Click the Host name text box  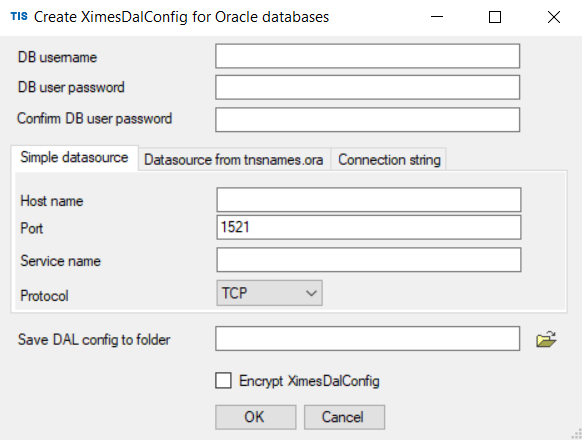click(x=369, y=200)
